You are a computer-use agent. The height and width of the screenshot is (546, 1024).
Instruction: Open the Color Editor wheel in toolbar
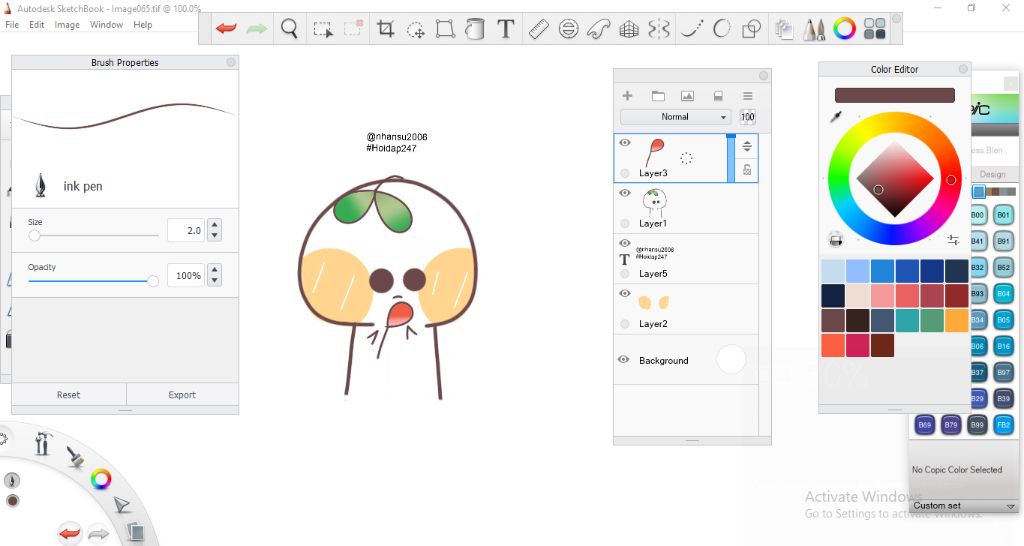pyautogui.click(x=844, y=29)
